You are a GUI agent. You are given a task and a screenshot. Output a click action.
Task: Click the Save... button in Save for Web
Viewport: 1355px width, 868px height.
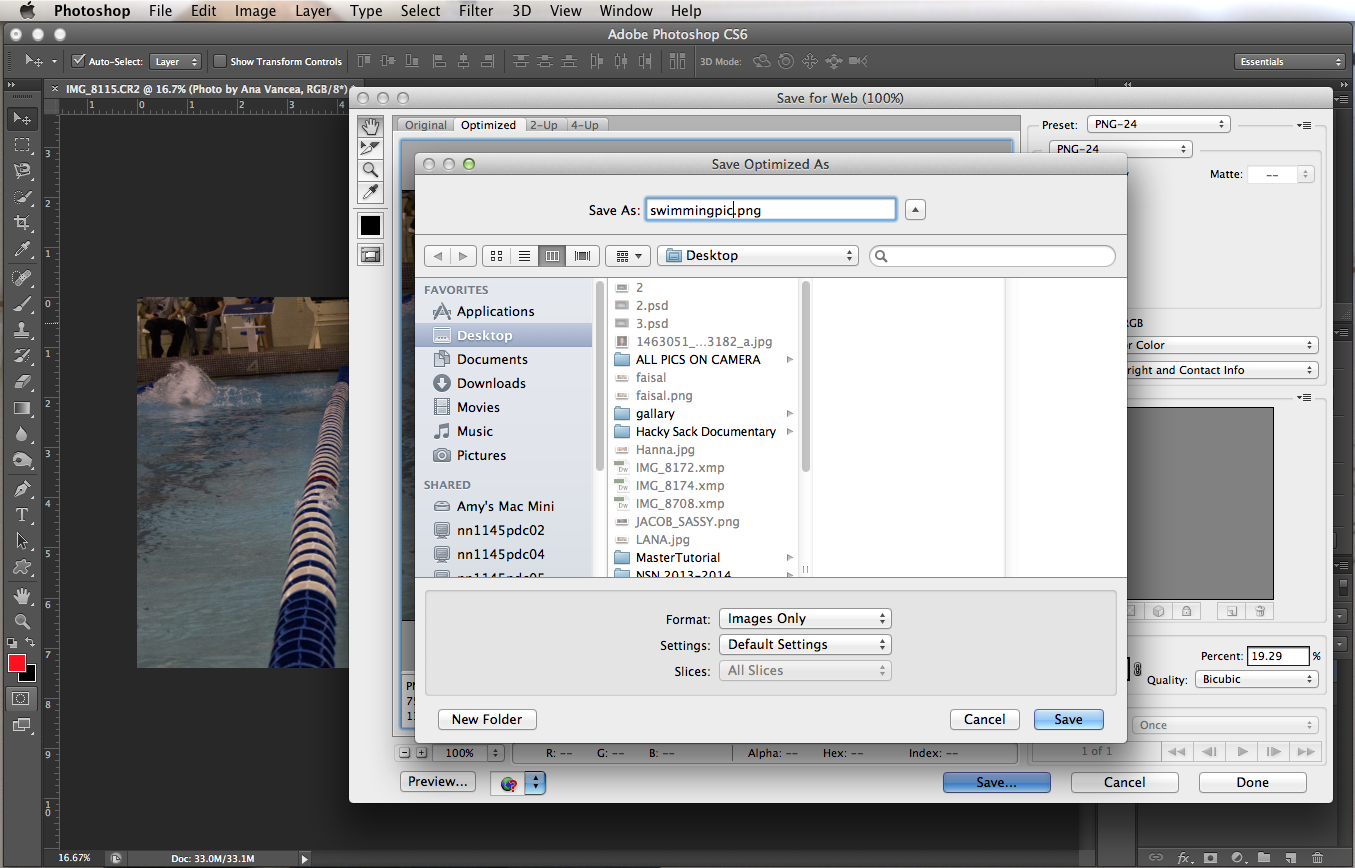pyautogui.click(x=996, y=783)
